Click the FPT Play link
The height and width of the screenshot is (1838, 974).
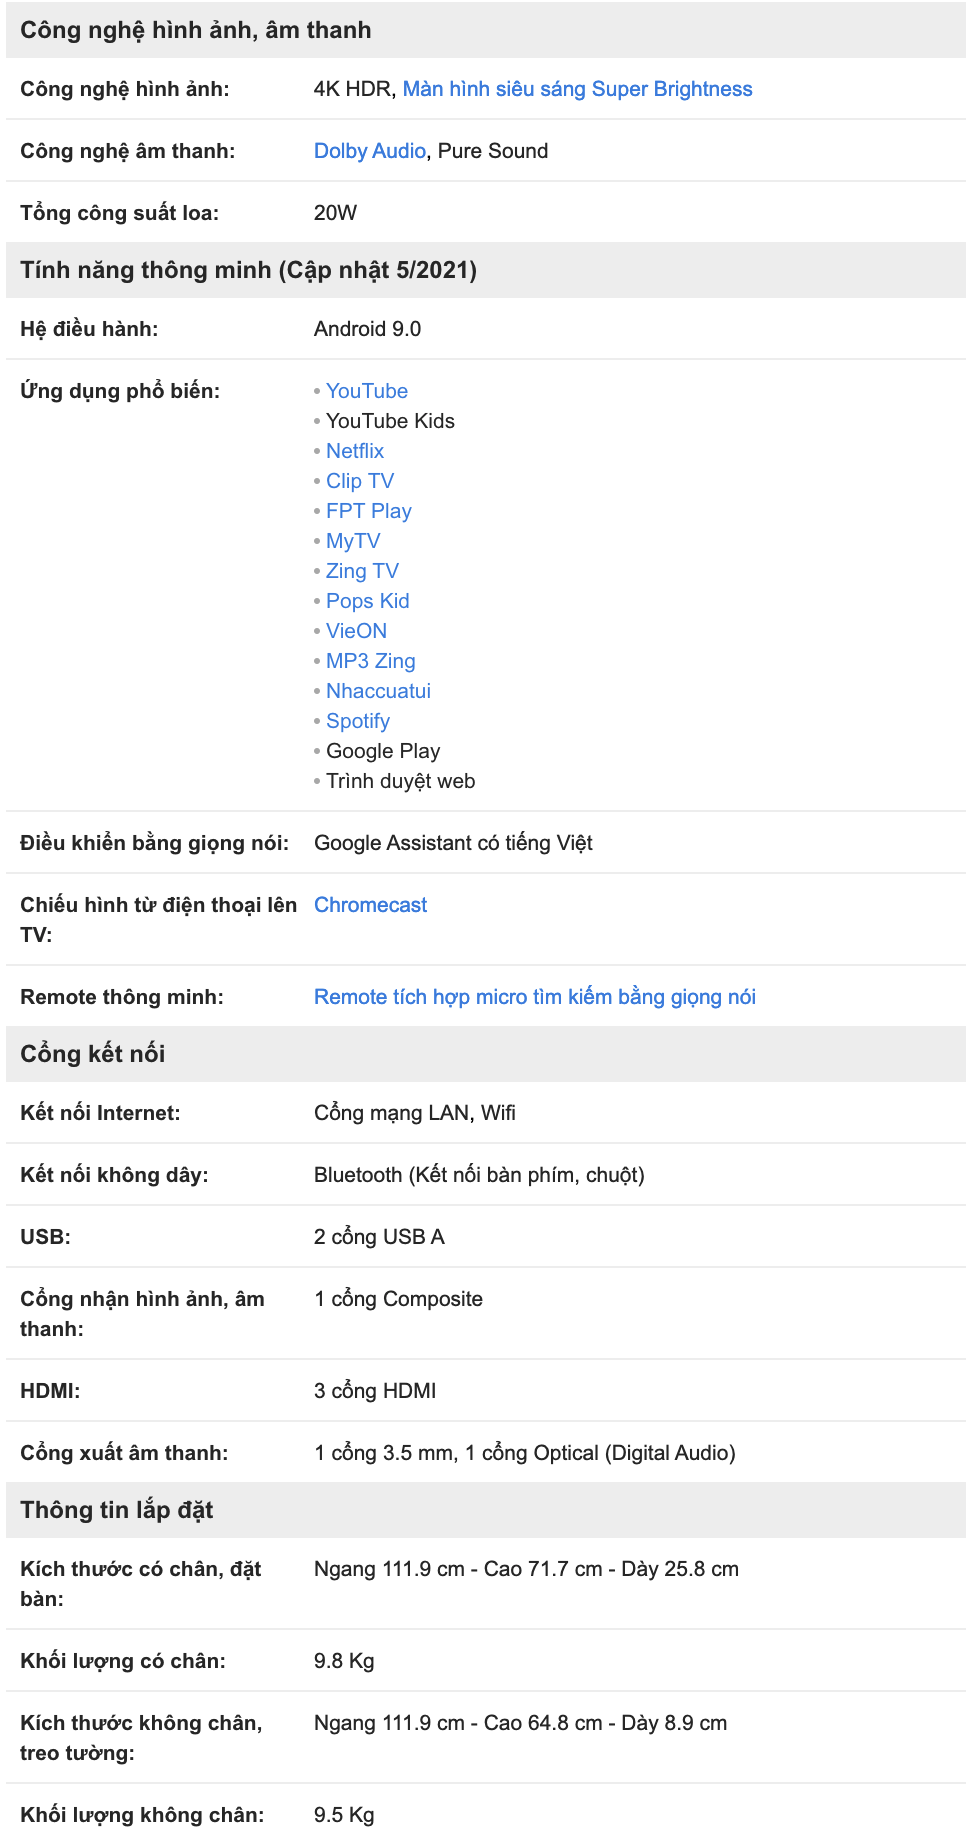pyautogui.click(x=369, y=511)
